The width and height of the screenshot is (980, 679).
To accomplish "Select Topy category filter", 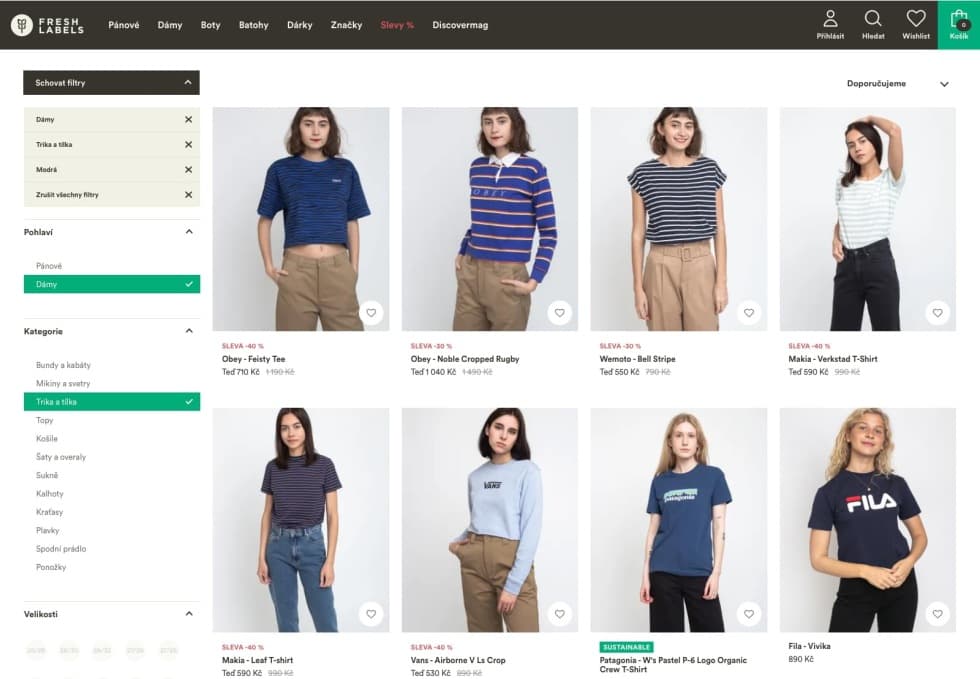I will click(x=44, y=420).
